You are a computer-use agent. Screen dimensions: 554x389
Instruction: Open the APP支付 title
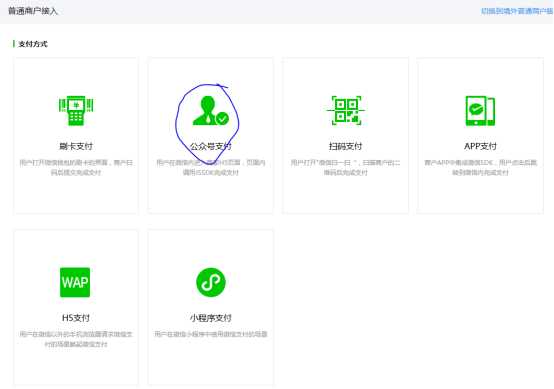tap(480, 146)
